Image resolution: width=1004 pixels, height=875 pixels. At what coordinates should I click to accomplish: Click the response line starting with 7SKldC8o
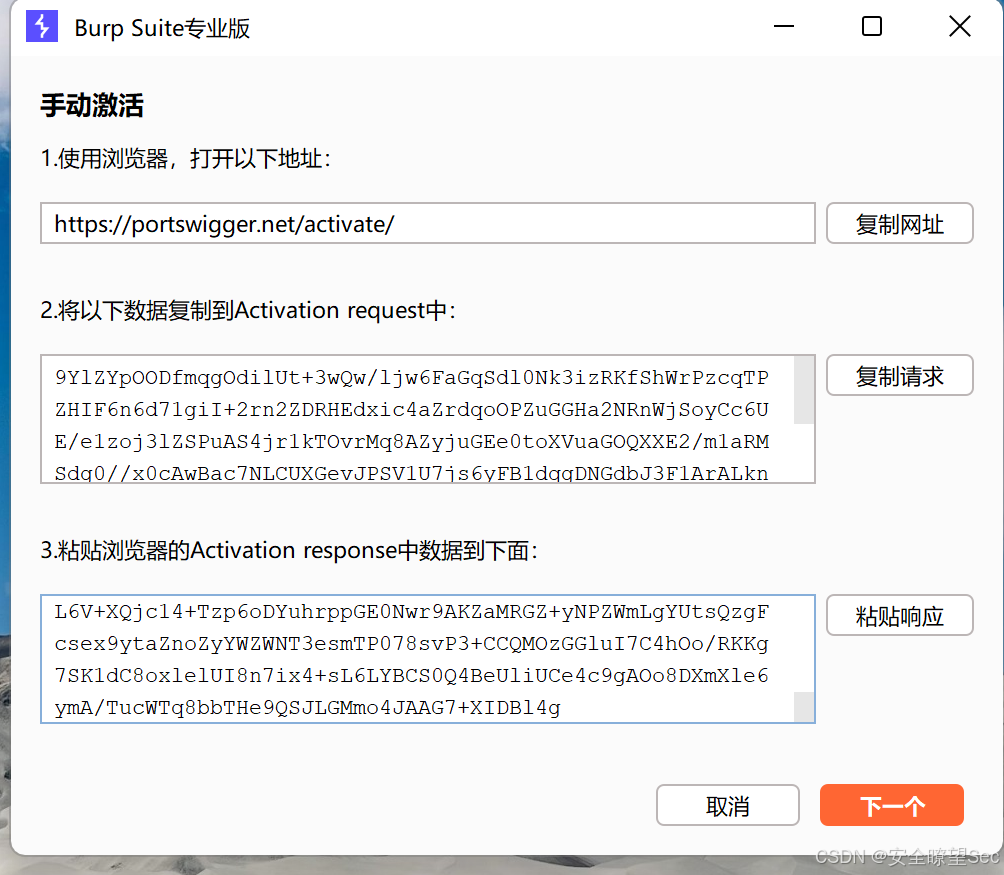tap(412, 676)
